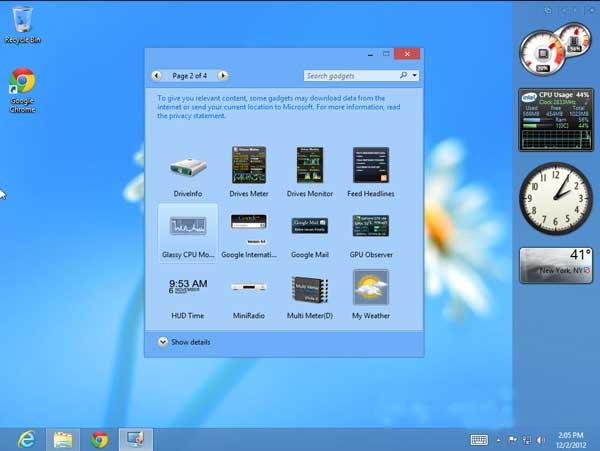
Task: Choose the Multi Meter(D) gadget icon
Action: [x=310, y=289]
